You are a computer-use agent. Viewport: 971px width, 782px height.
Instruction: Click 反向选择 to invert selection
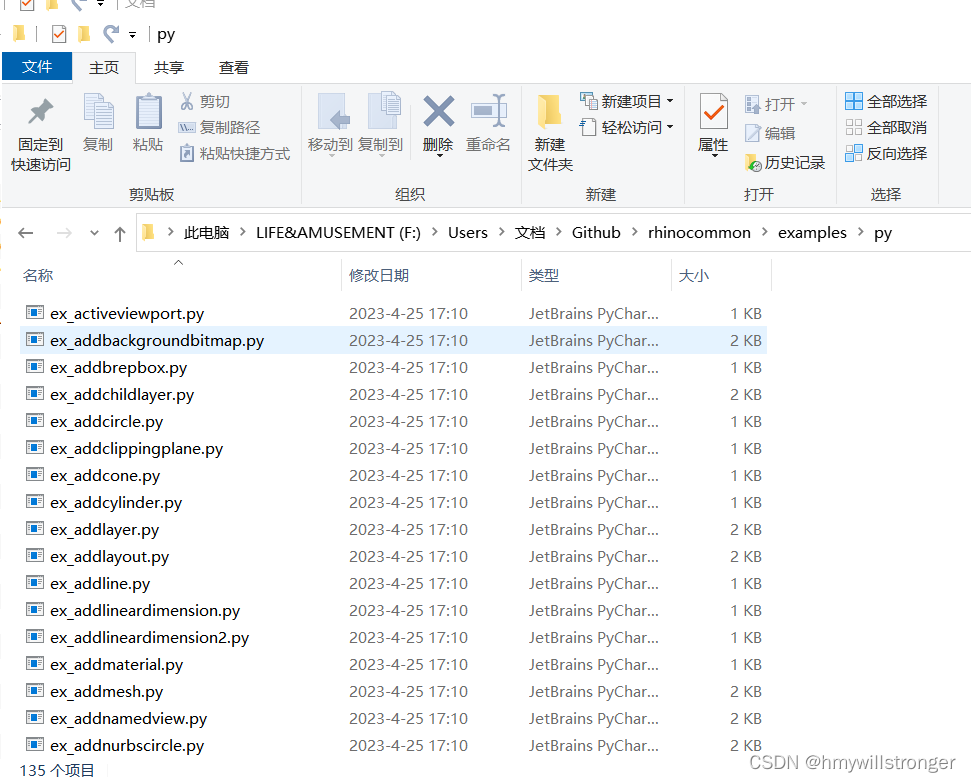tap(884, 152)
